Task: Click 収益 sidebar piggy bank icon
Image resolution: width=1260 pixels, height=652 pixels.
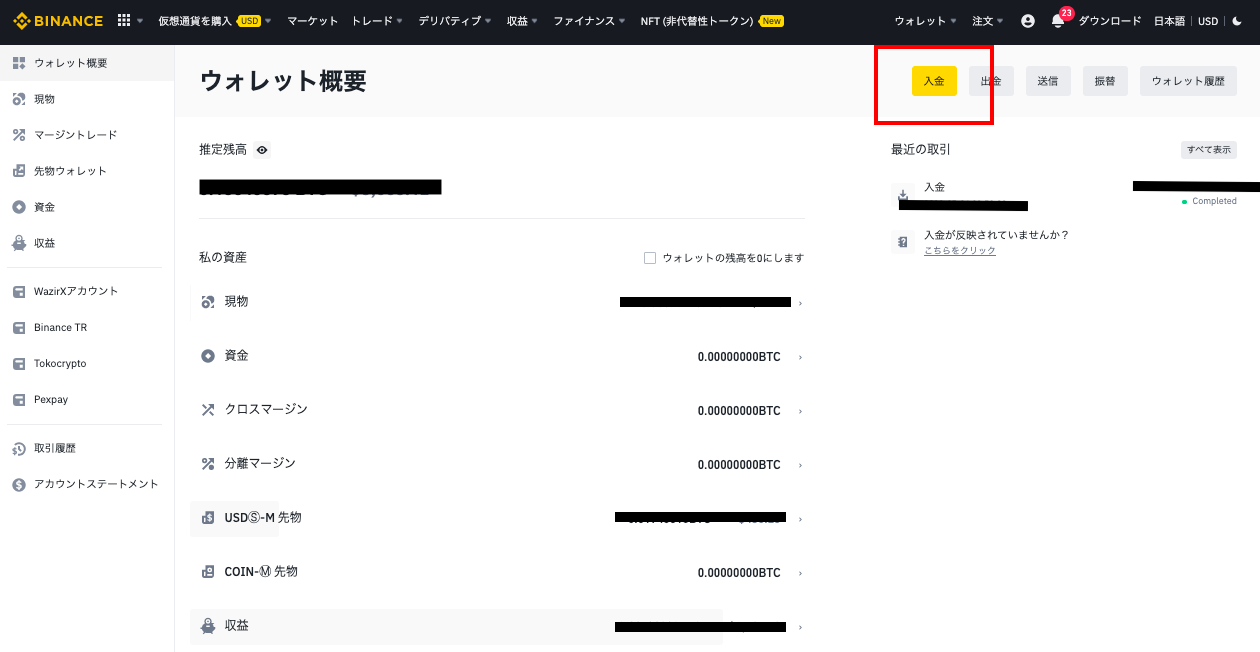Action: point(18,243)
